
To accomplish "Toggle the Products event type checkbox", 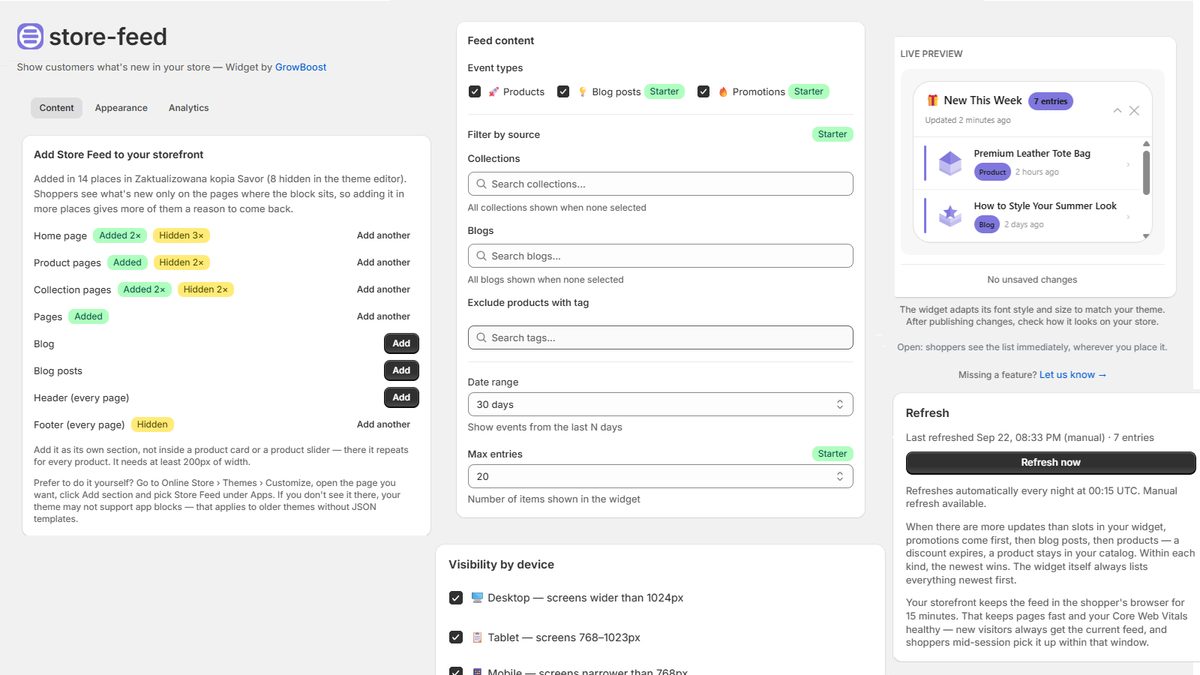I will tap(475, 92).
